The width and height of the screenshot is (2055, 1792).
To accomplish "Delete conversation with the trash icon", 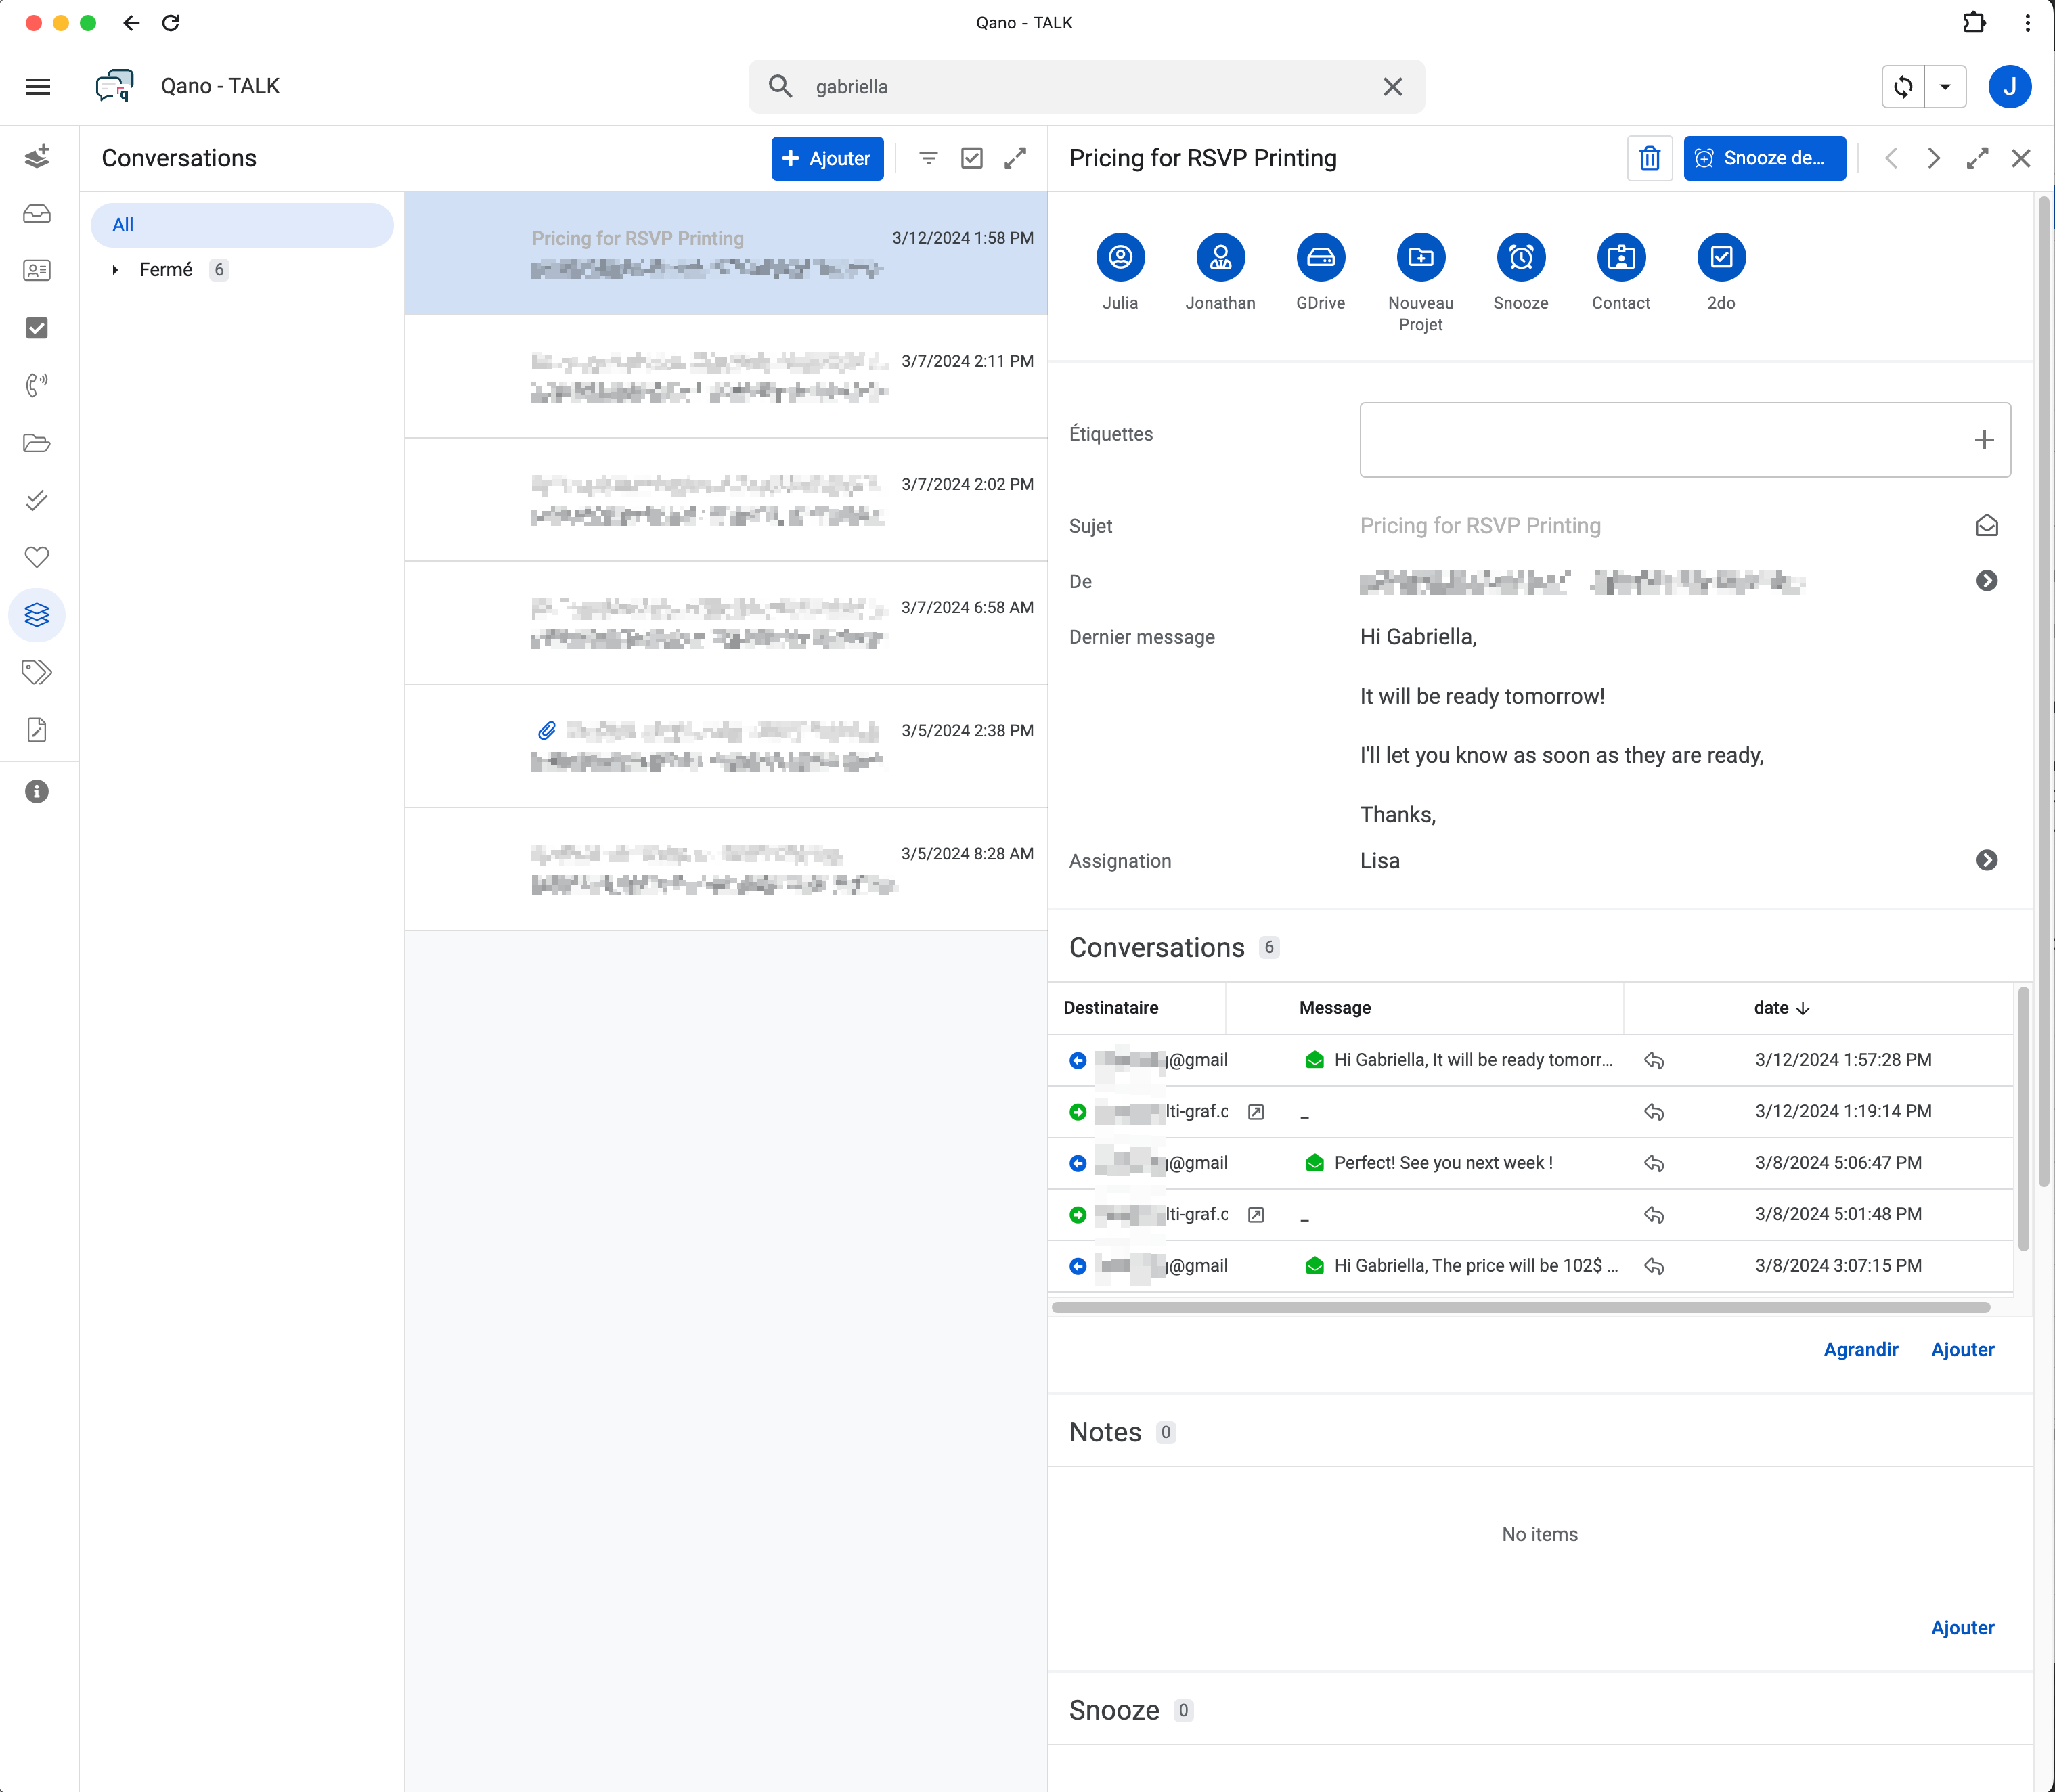I will point(1649,158).
